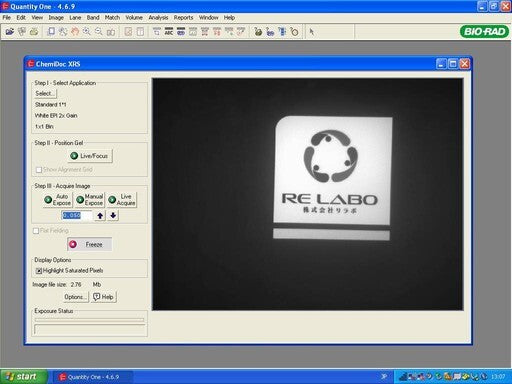Click the 'Standard 1*1' text
The image size is (512, 384).
(51, 105)
